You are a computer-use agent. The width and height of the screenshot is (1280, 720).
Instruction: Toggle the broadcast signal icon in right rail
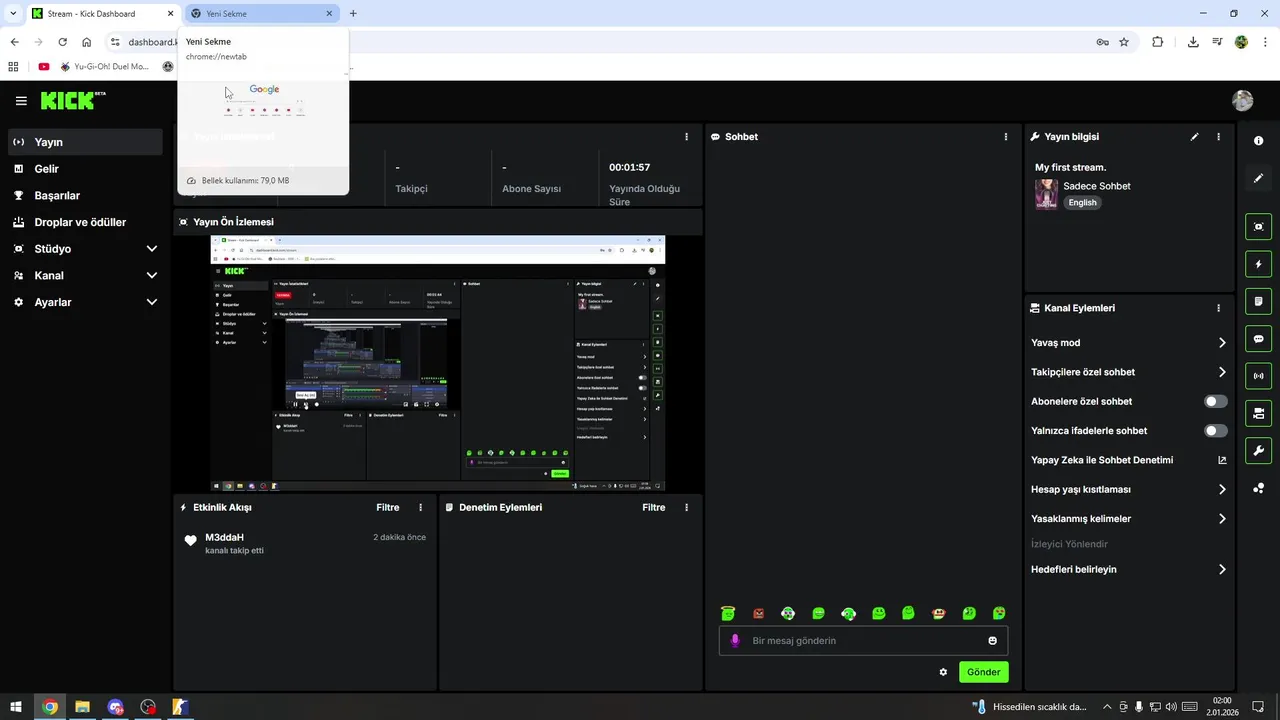(1259, 376)
